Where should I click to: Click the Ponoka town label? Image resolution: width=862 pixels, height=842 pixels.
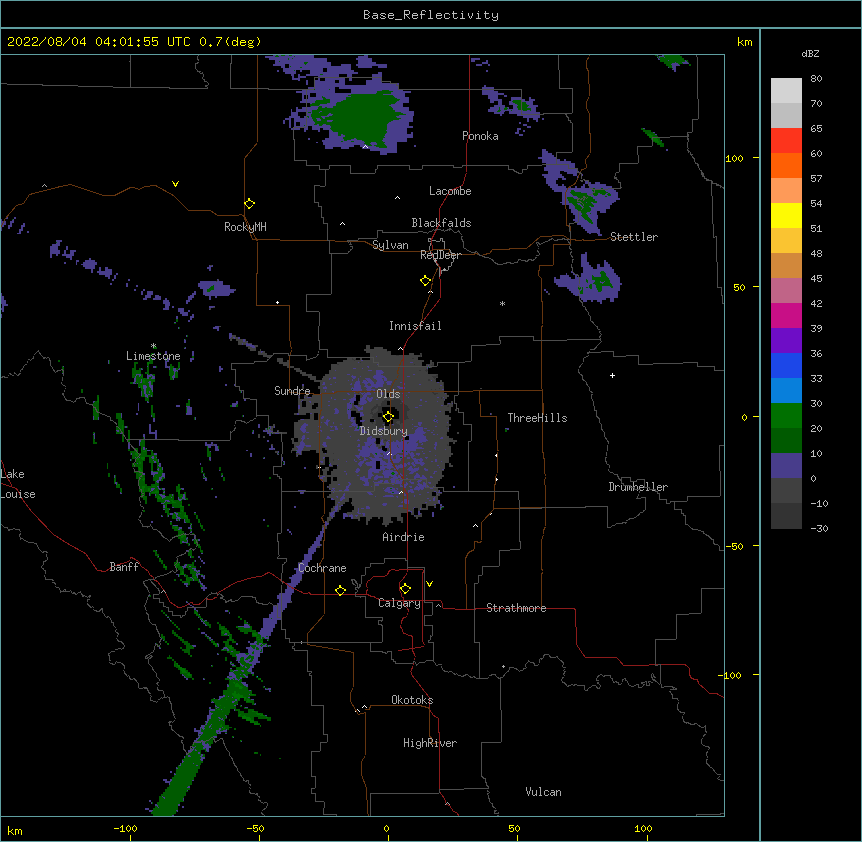click(480, 136)
